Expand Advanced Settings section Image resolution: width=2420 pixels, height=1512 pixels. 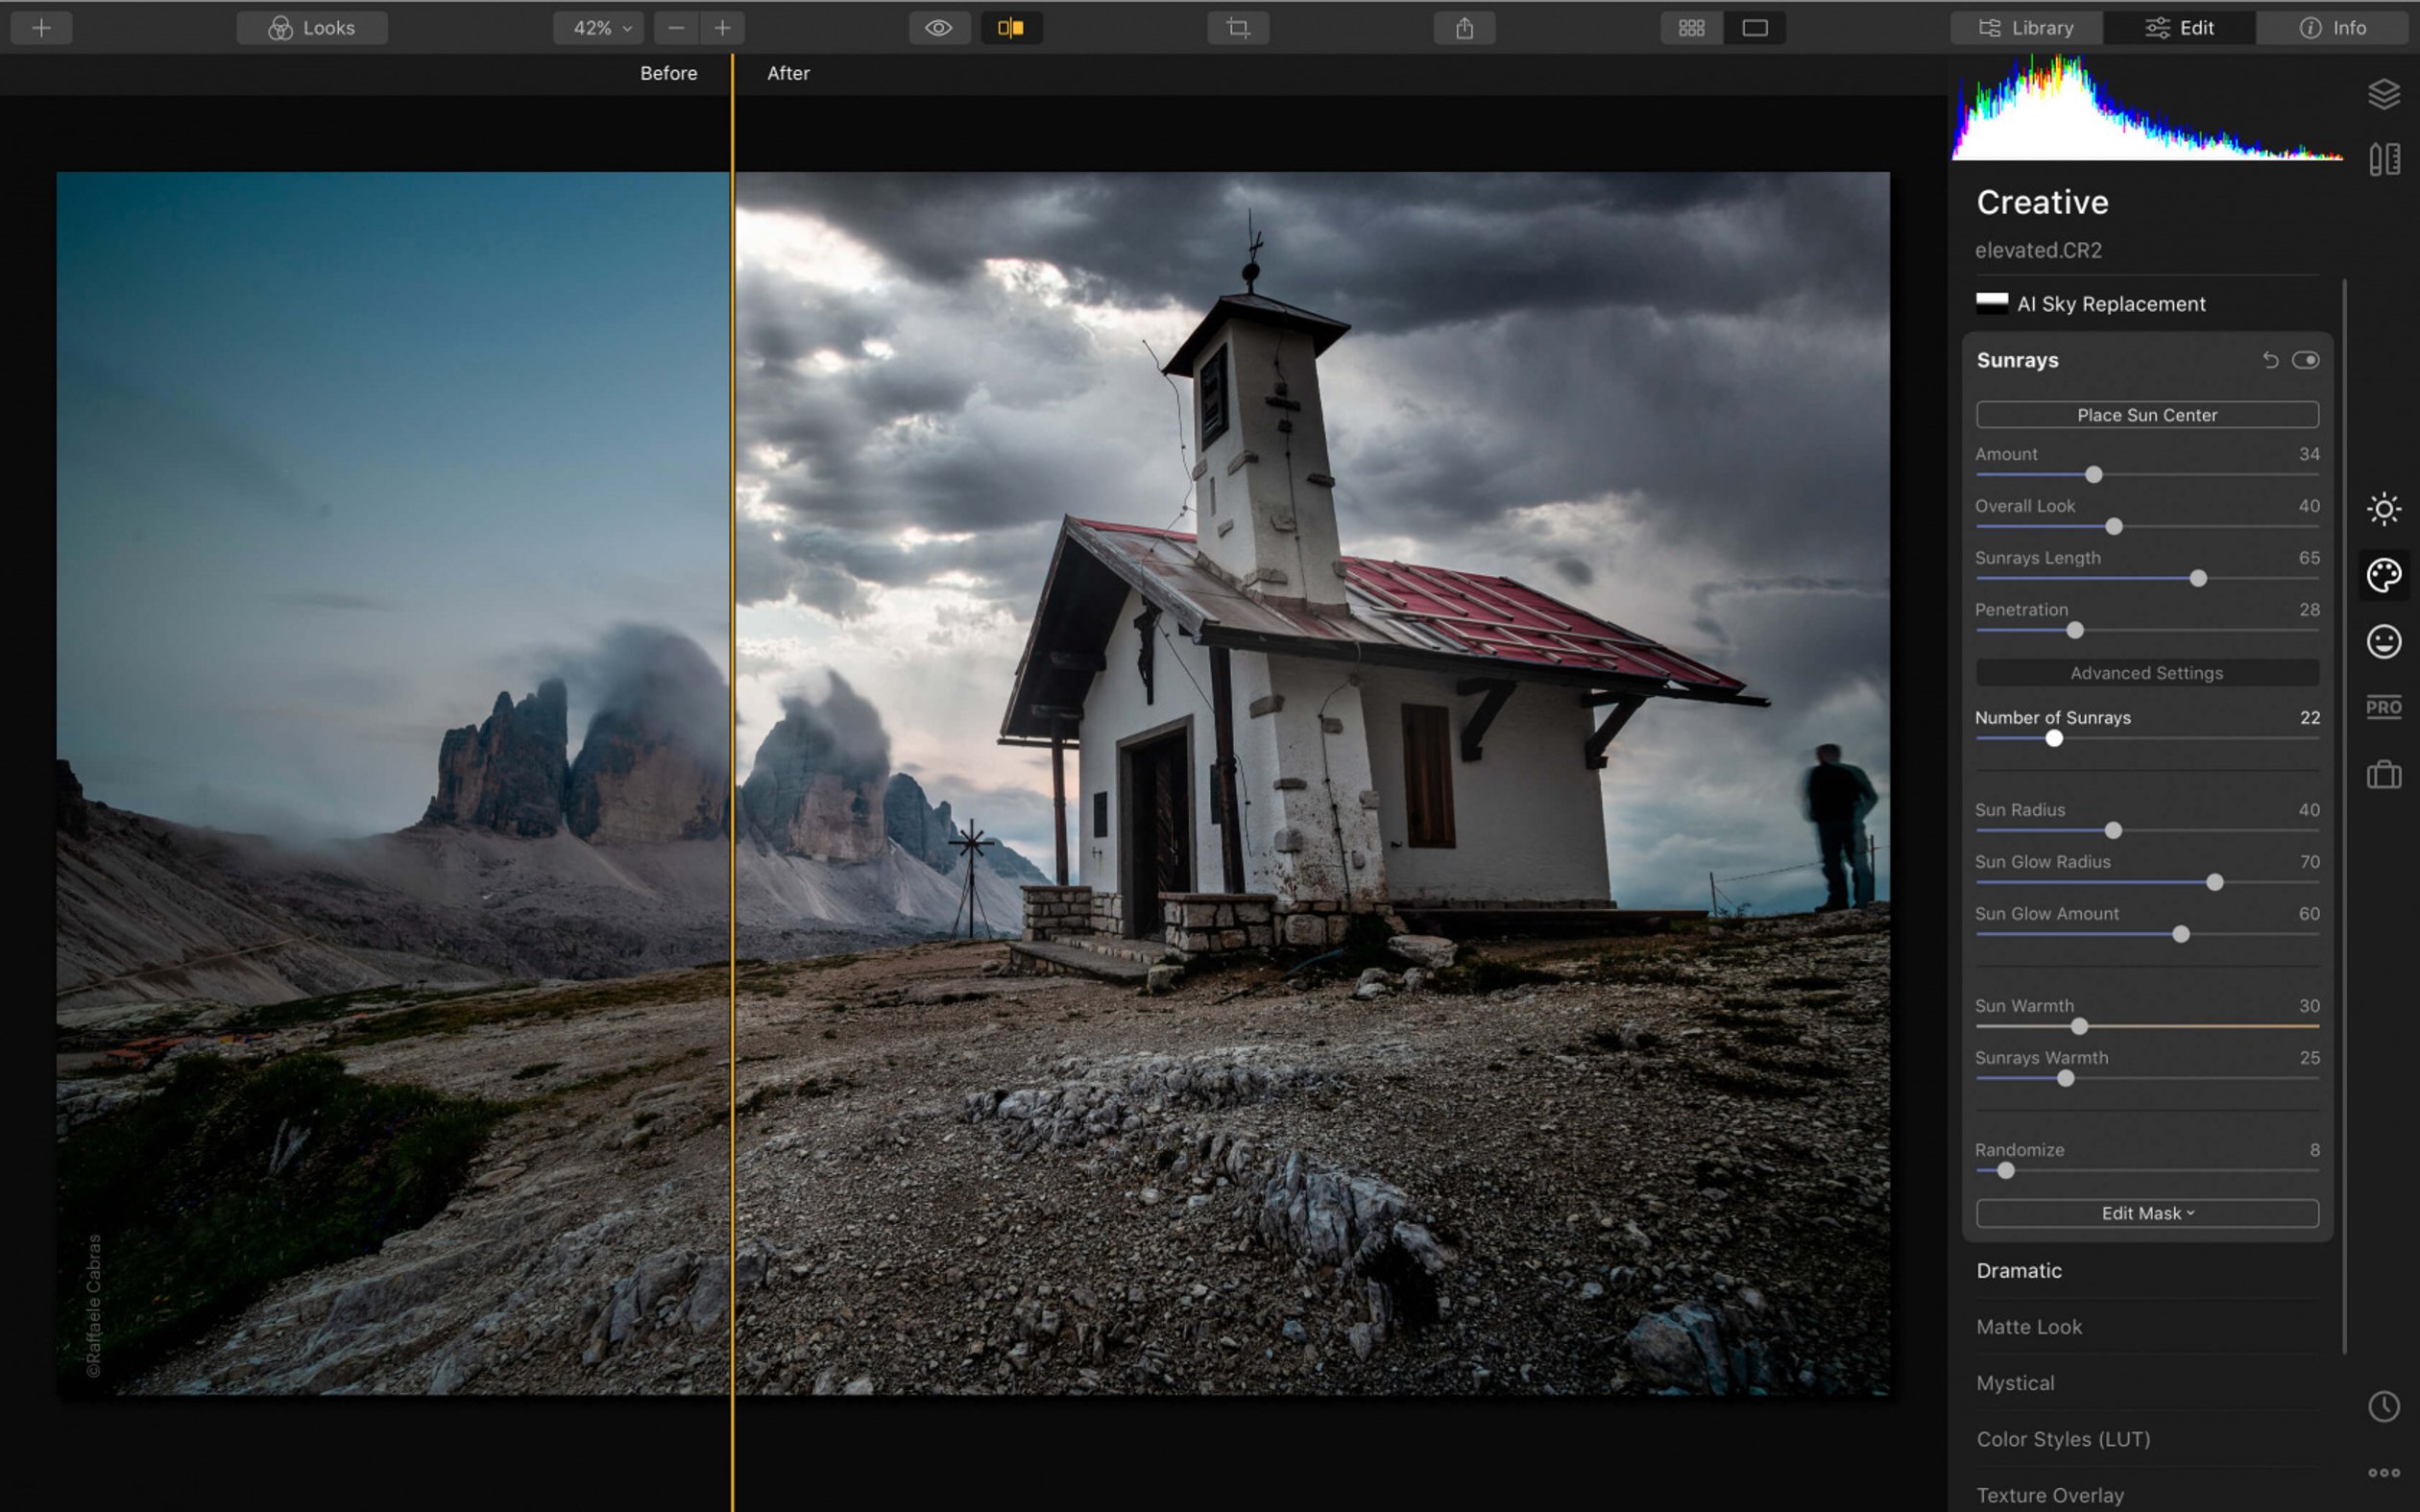click(x=2148, y=672)
